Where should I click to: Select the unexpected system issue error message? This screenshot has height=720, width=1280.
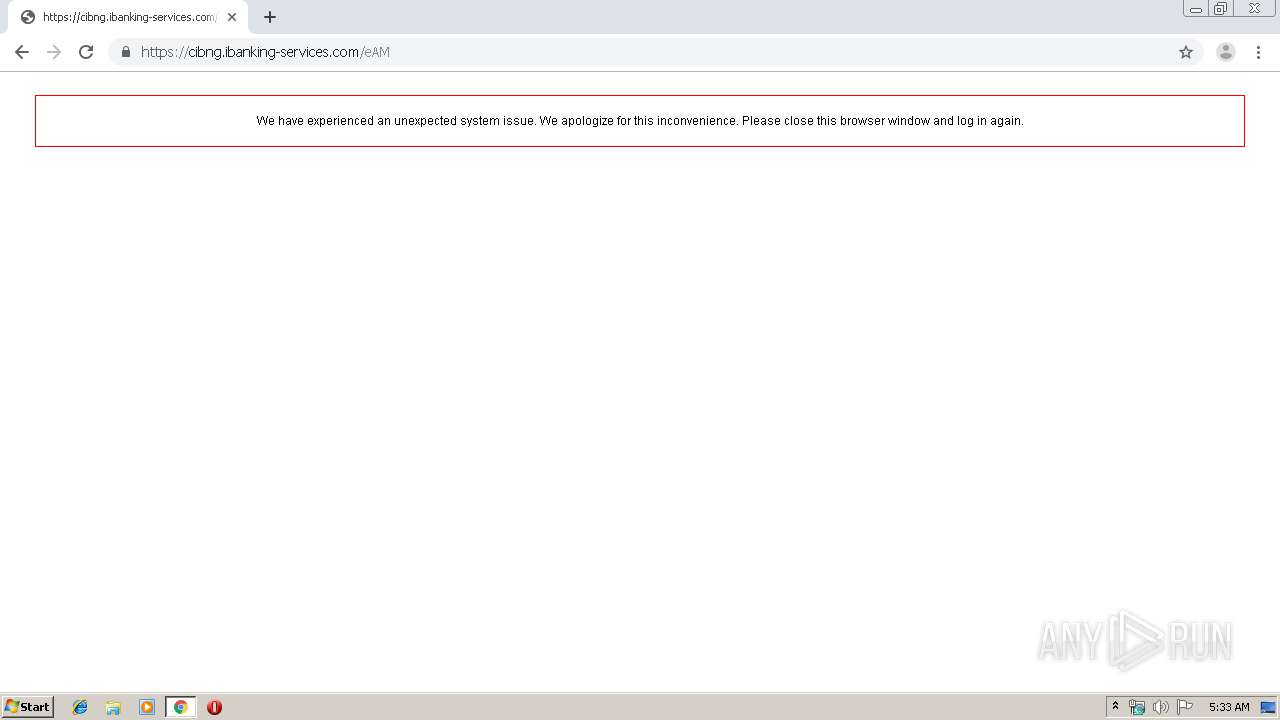(x=640, y=121)
